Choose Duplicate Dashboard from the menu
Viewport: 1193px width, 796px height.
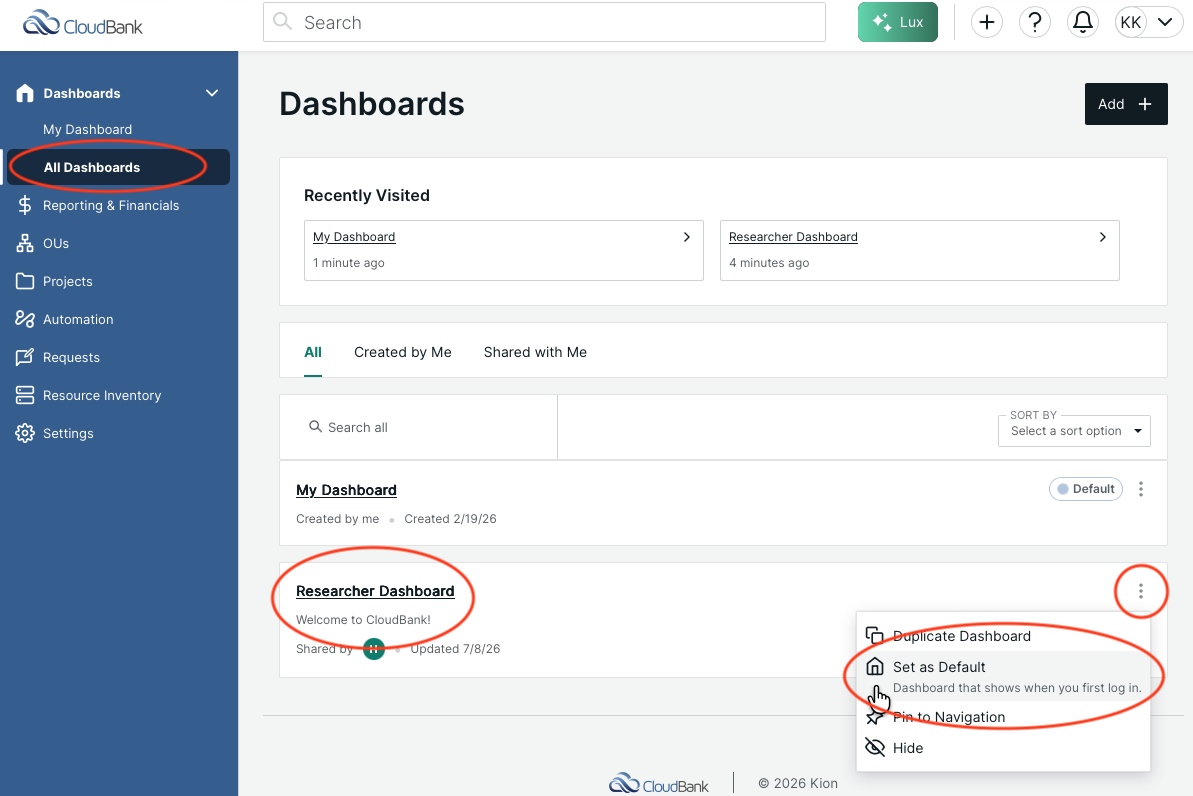click(1003, 635)
